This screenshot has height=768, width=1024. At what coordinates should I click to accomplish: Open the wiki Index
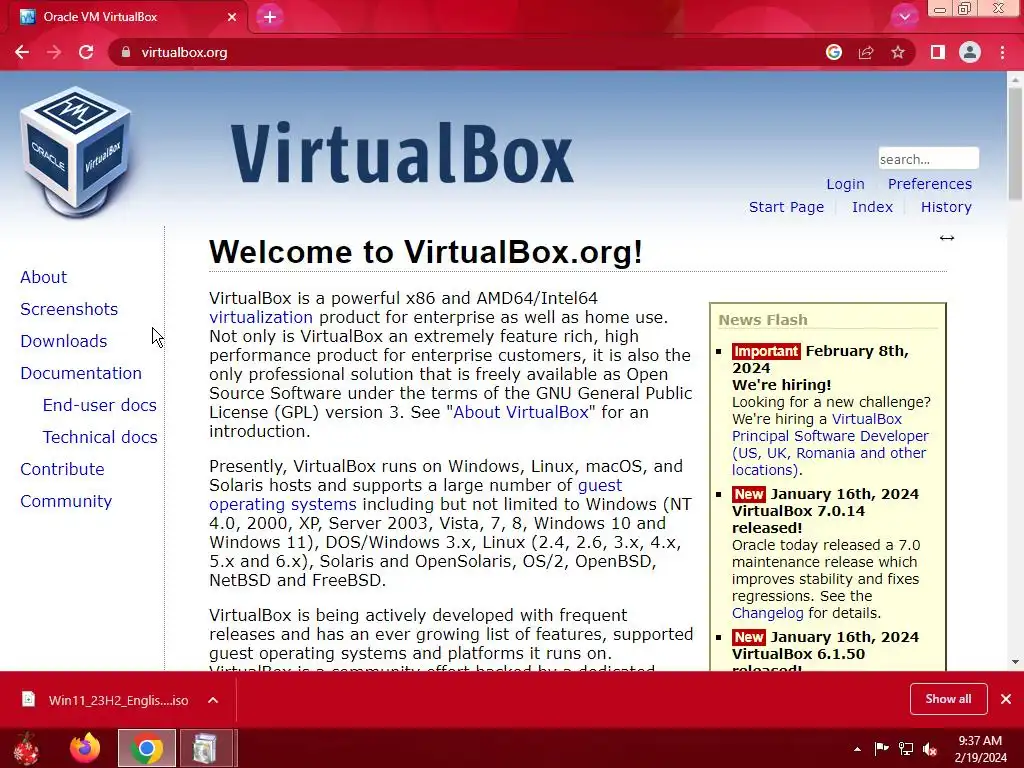[872, 207]
